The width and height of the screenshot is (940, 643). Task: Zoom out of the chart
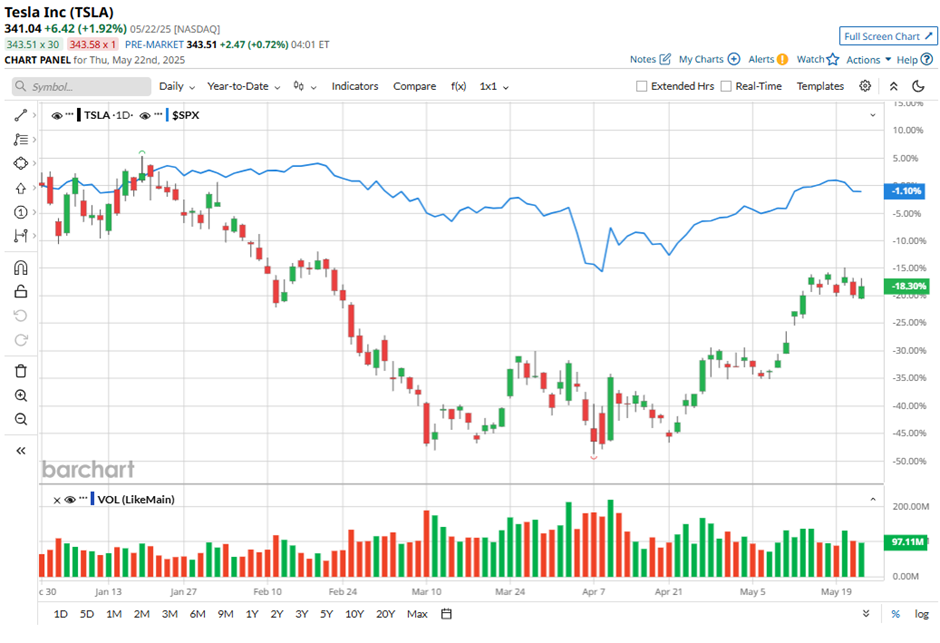[x=20, y=419]
